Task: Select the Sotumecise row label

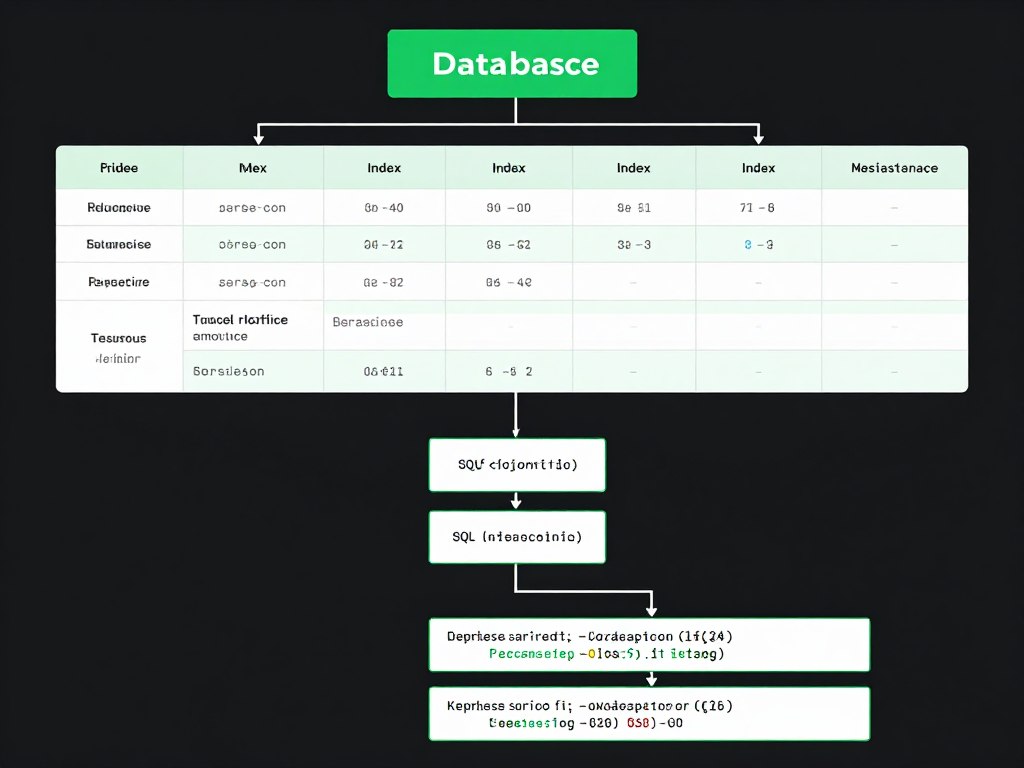Action: tap(119, 244)
